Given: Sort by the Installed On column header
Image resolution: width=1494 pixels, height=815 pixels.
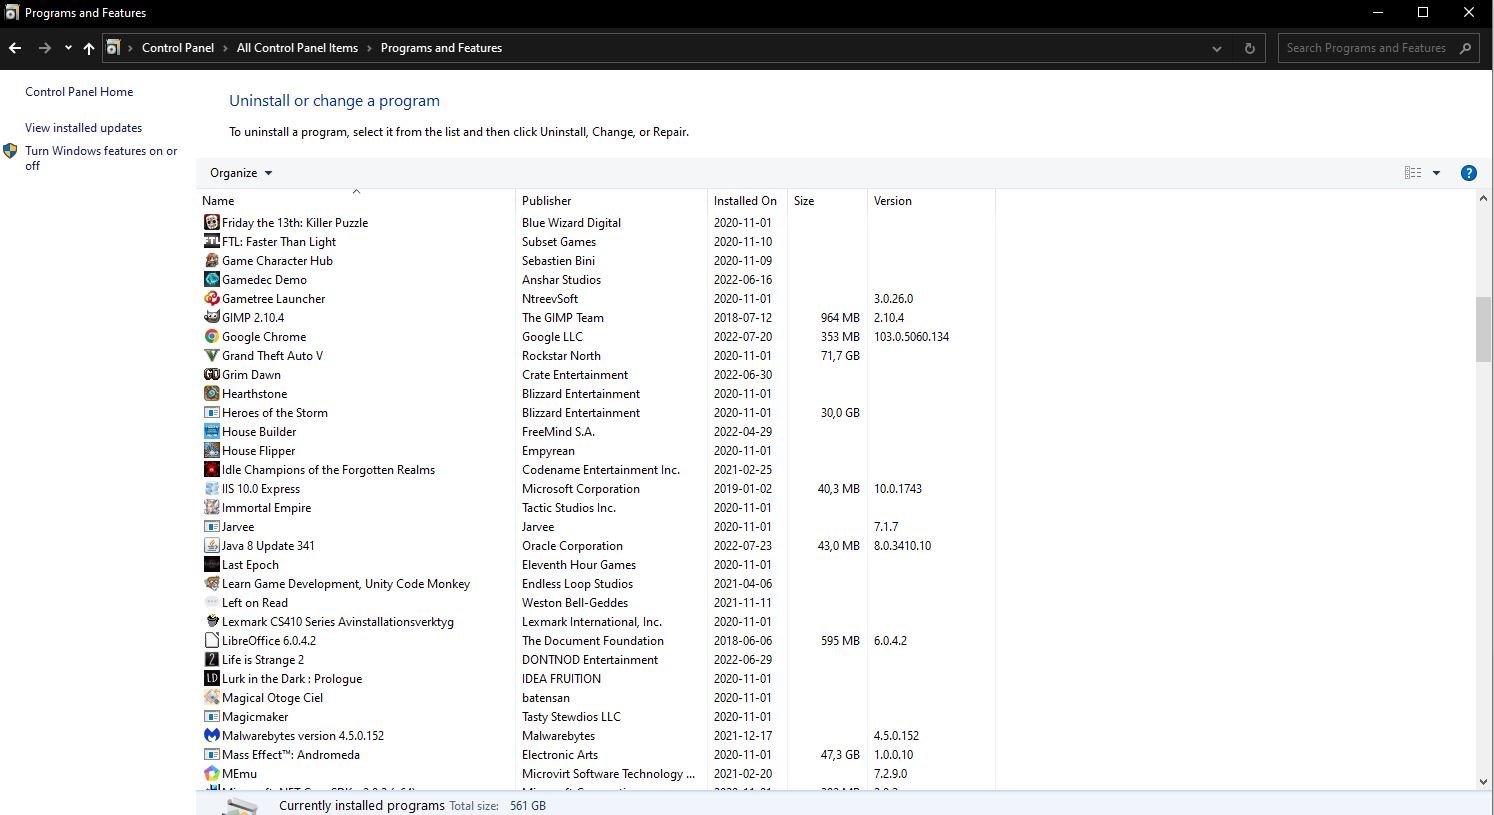Looking at the screenshot, I should coord(747,200).
